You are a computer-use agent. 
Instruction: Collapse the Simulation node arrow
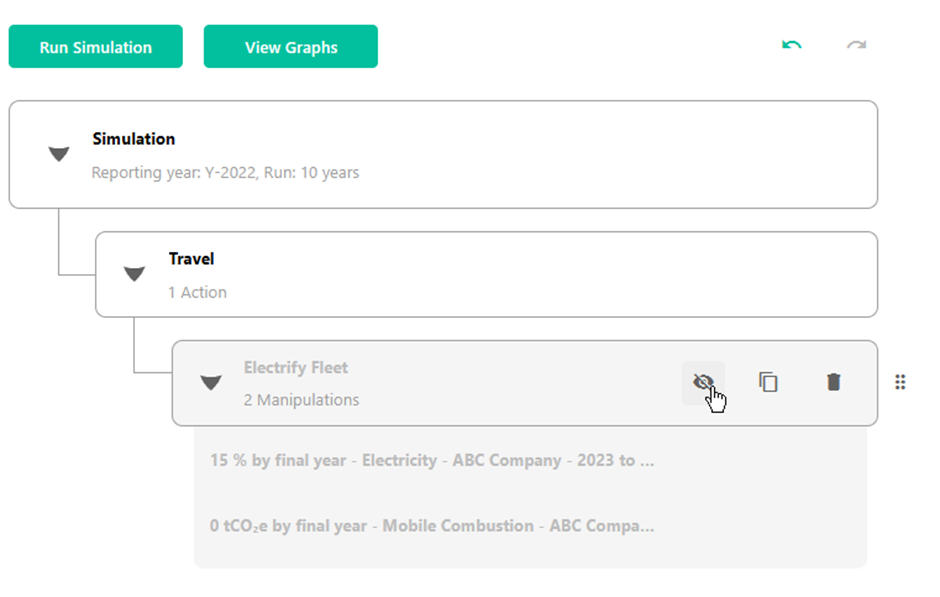(x=59, y=154)
